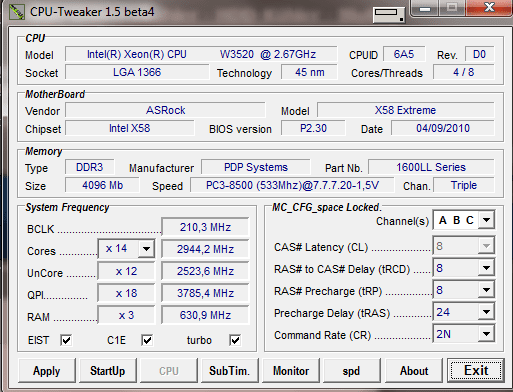The width and height of the screenshot is (513, 392).
Task: Click the Exit button
Action: coord(476,371)
